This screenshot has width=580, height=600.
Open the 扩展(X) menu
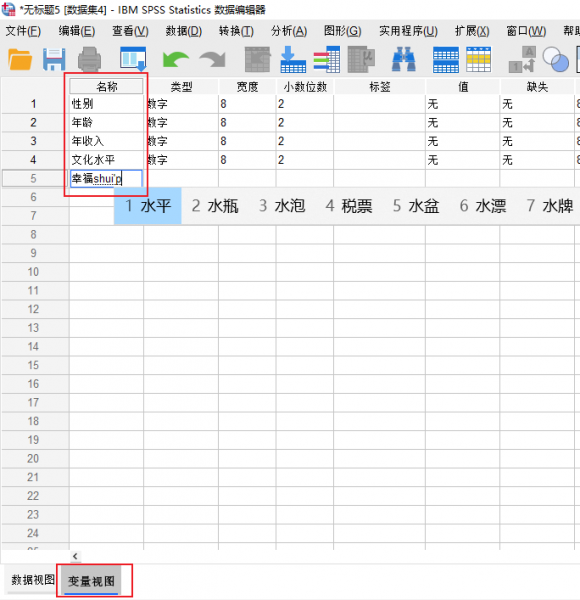472,31
